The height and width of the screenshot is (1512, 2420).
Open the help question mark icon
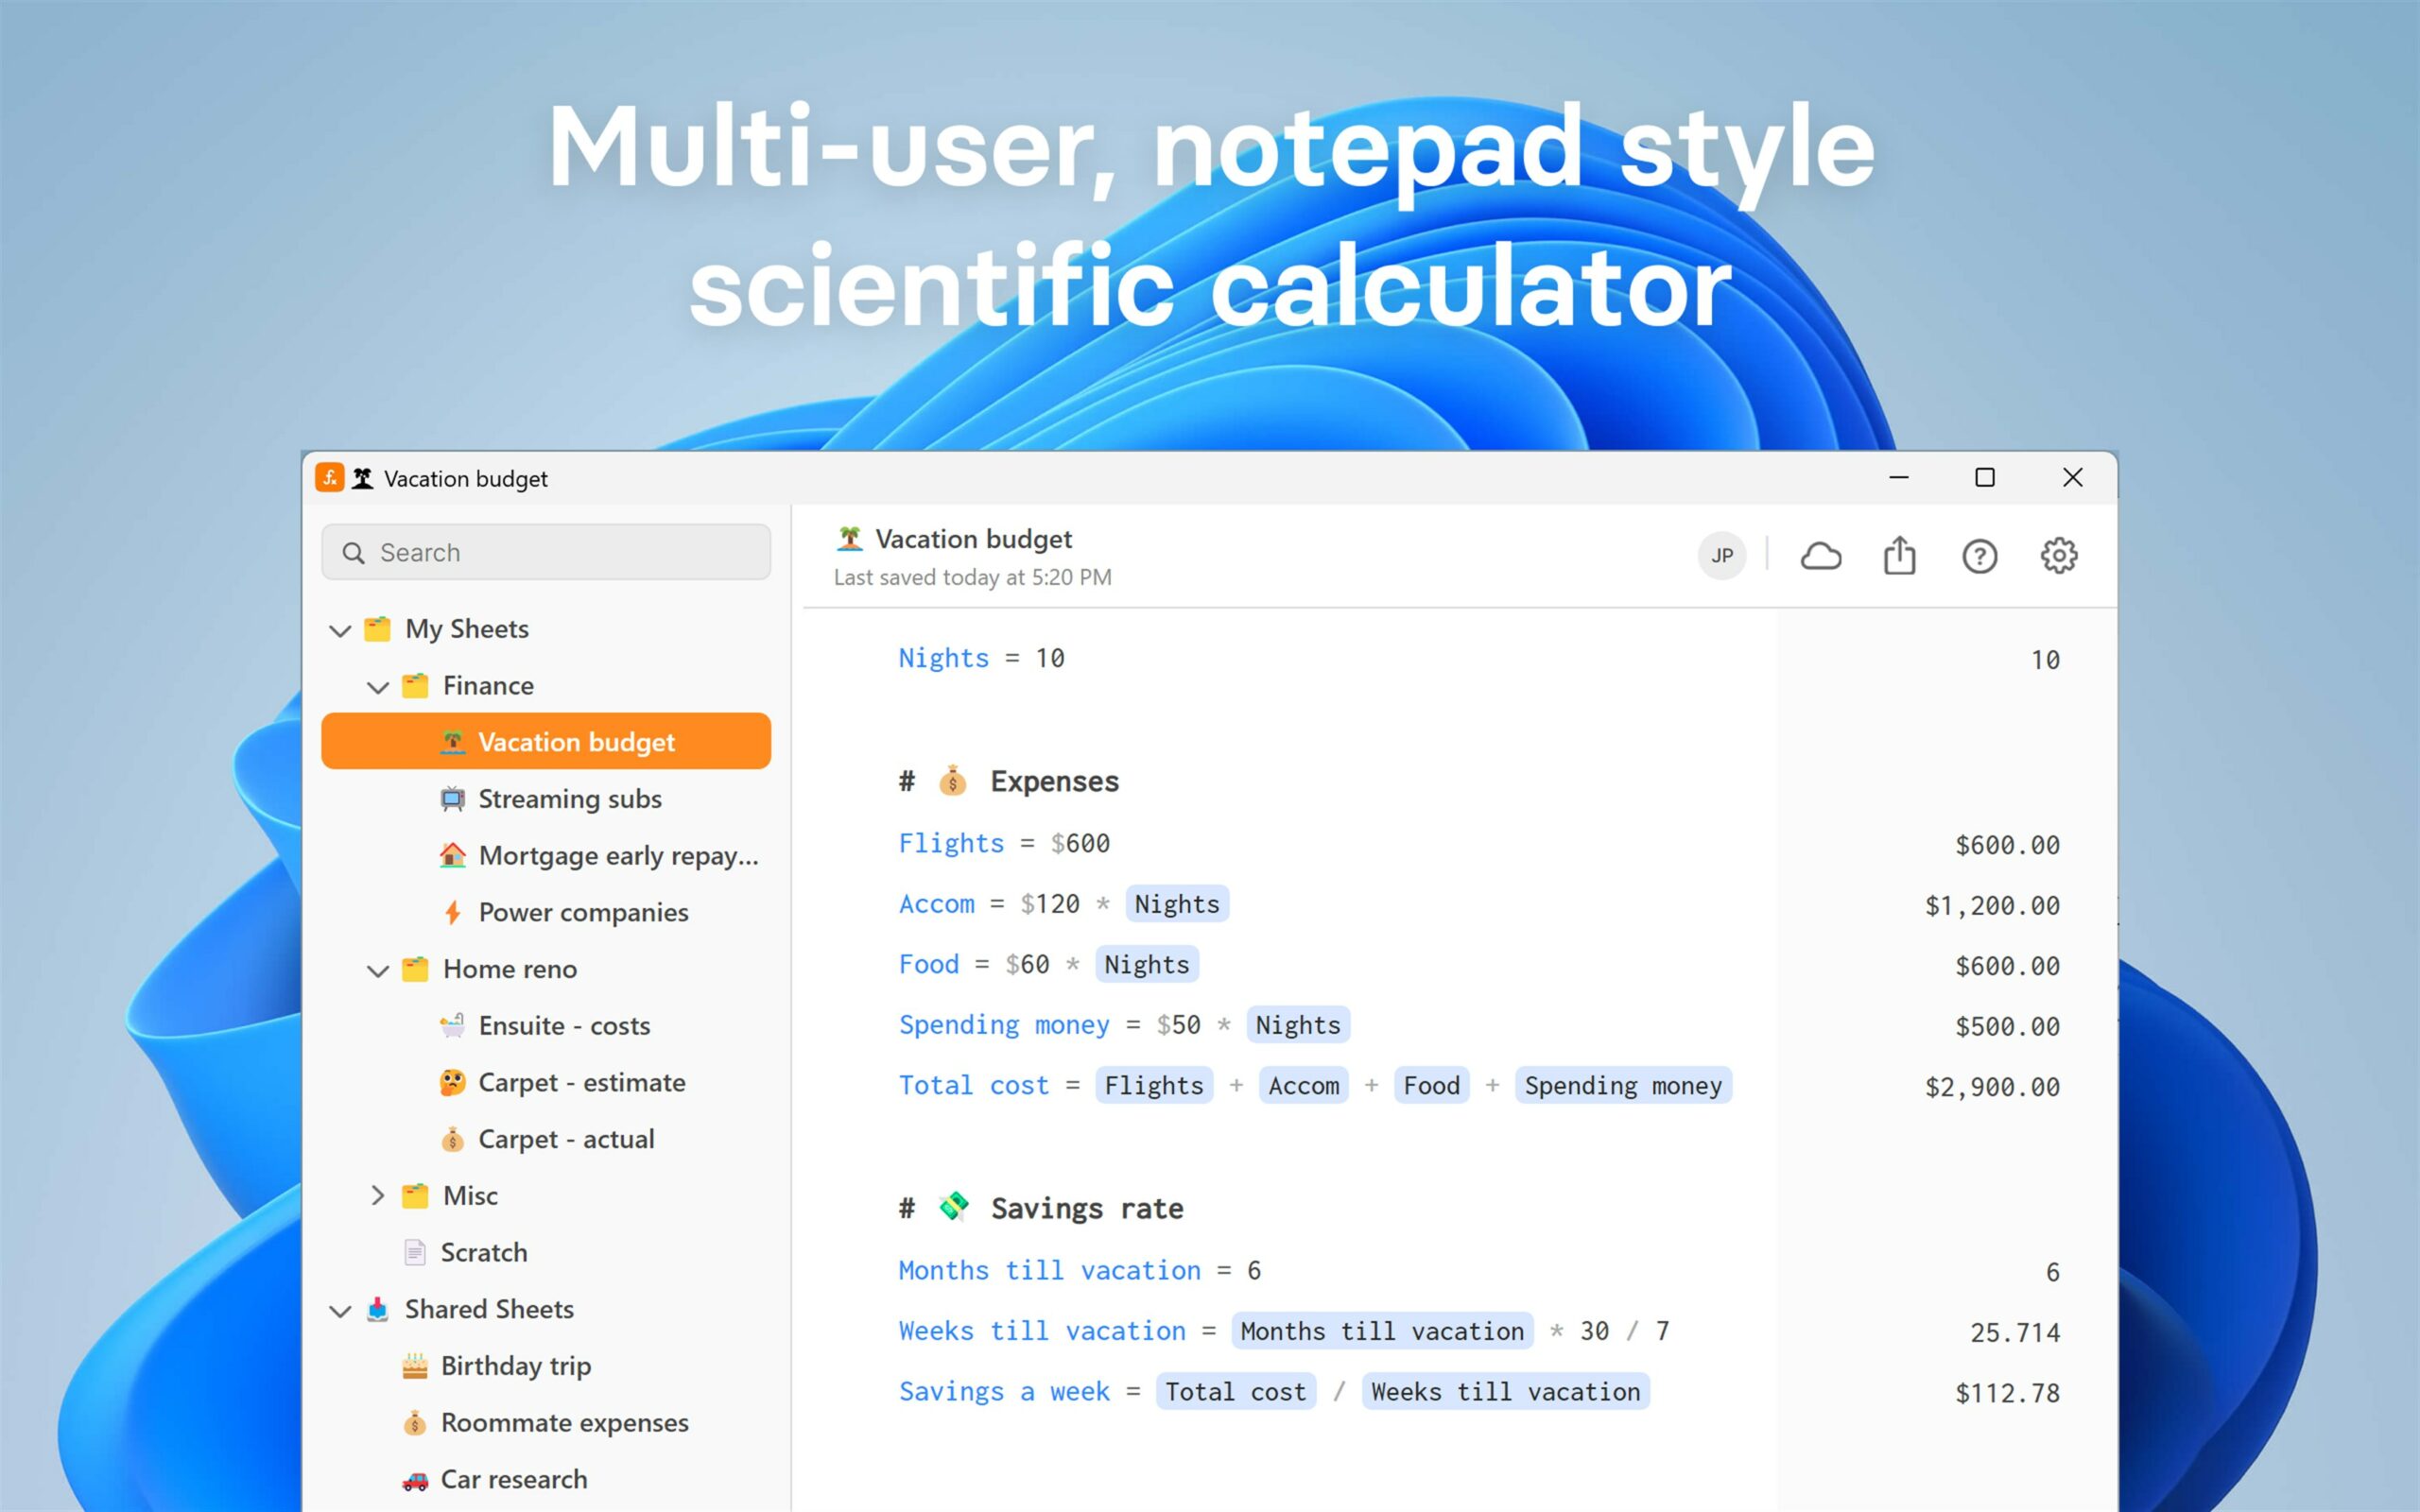[x=1979, y=556]
